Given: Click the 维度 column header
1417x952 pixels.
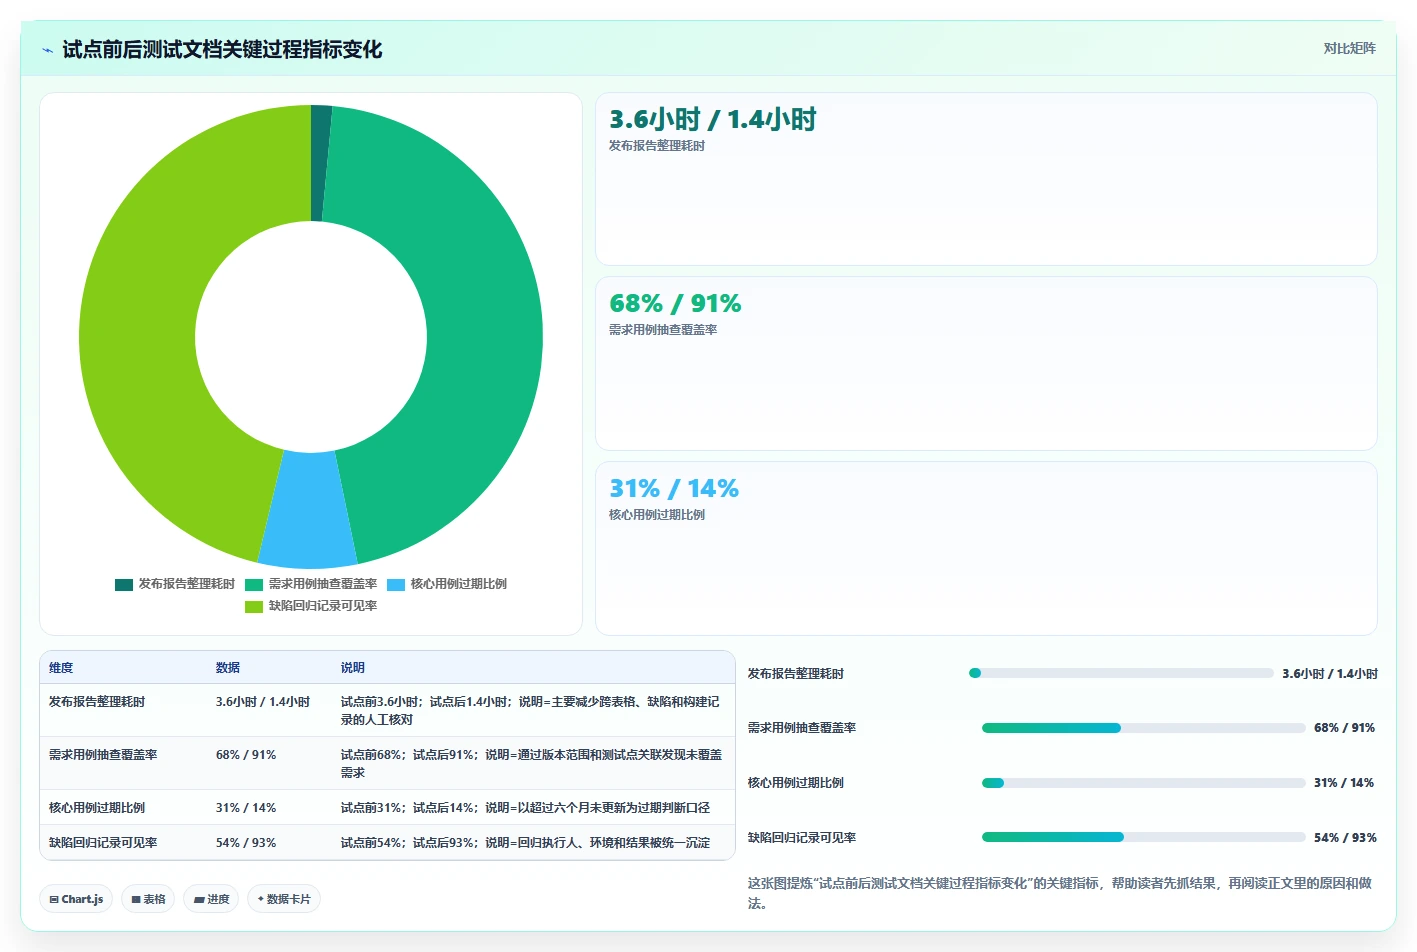Looking at the screenshot, I should 61,668.
